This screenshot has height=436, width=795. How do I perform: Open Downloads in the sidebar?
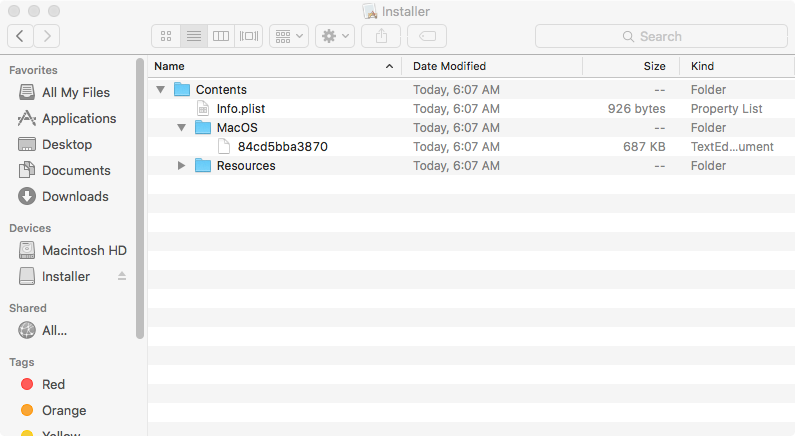[75, 196]
